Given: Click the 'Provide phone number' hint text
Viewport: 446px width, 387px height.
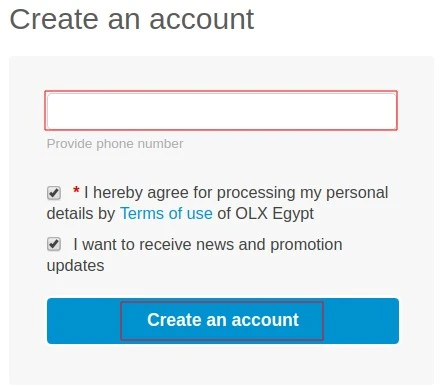Looking at the screenshot, I should click(x=115, y=144).
